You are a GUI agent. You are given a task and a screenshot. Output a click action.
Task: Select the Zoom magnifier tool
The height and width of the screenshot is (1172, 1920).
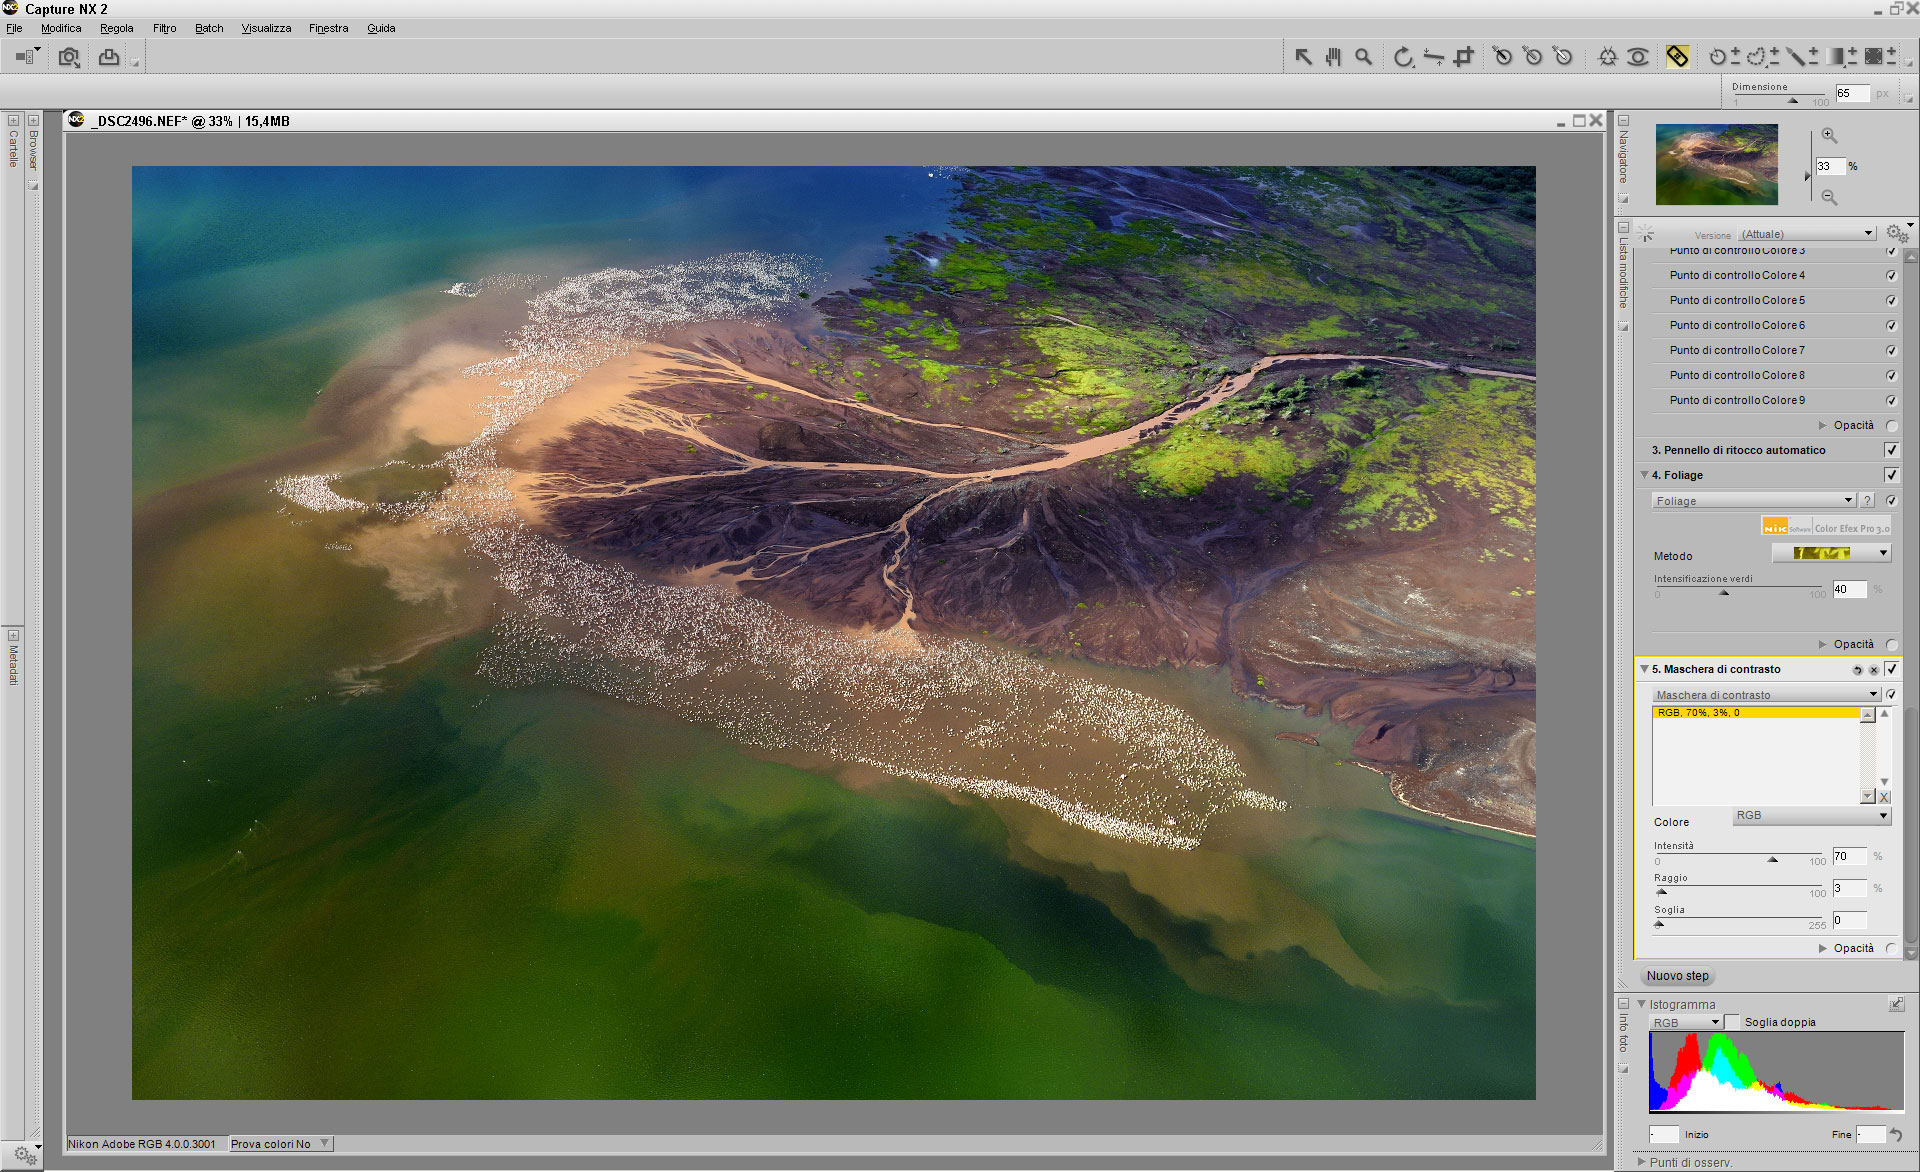1363,57
